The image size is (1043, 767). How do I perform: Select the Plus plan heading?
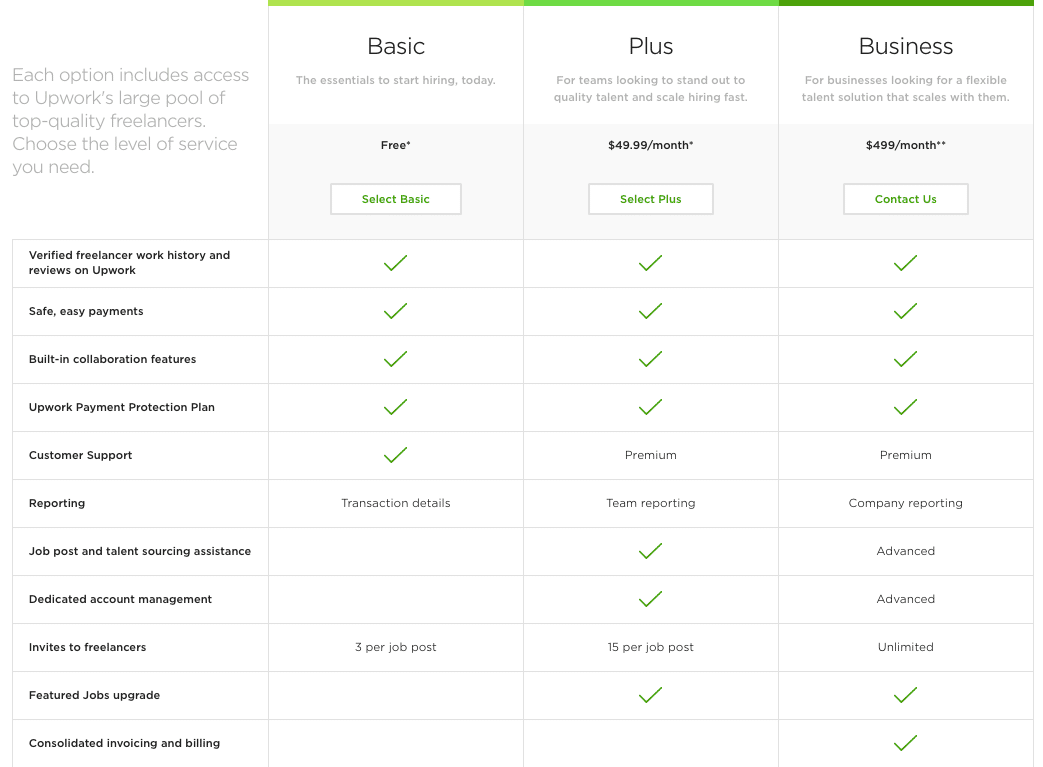click(x=651, y=46)
